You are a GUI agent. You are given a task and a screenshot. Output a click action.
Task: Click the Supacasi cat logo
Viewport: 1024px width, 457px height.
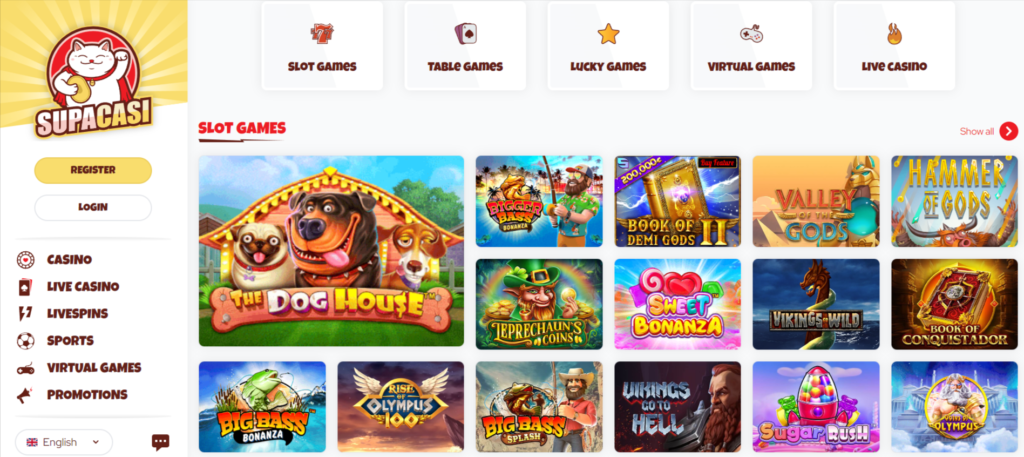click(x=93, y=82)
